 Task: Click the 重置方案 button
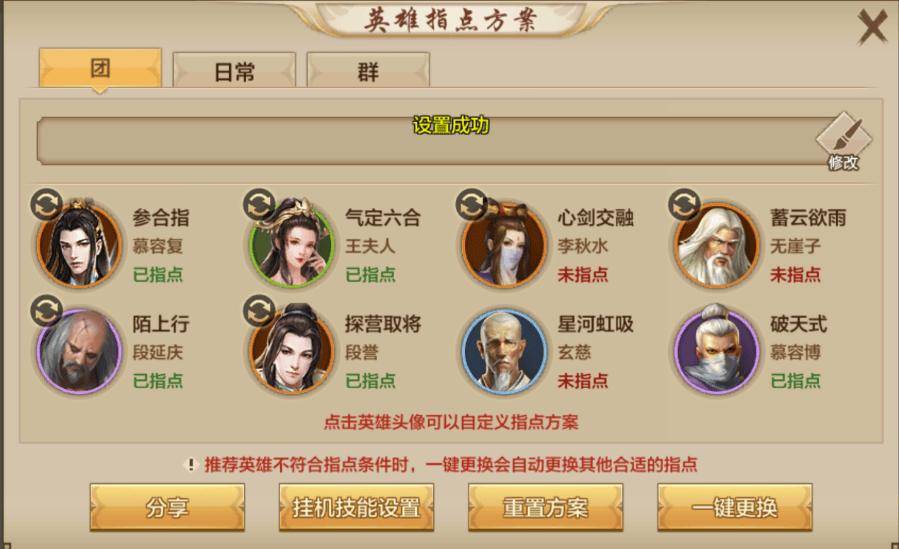point(545,507)
